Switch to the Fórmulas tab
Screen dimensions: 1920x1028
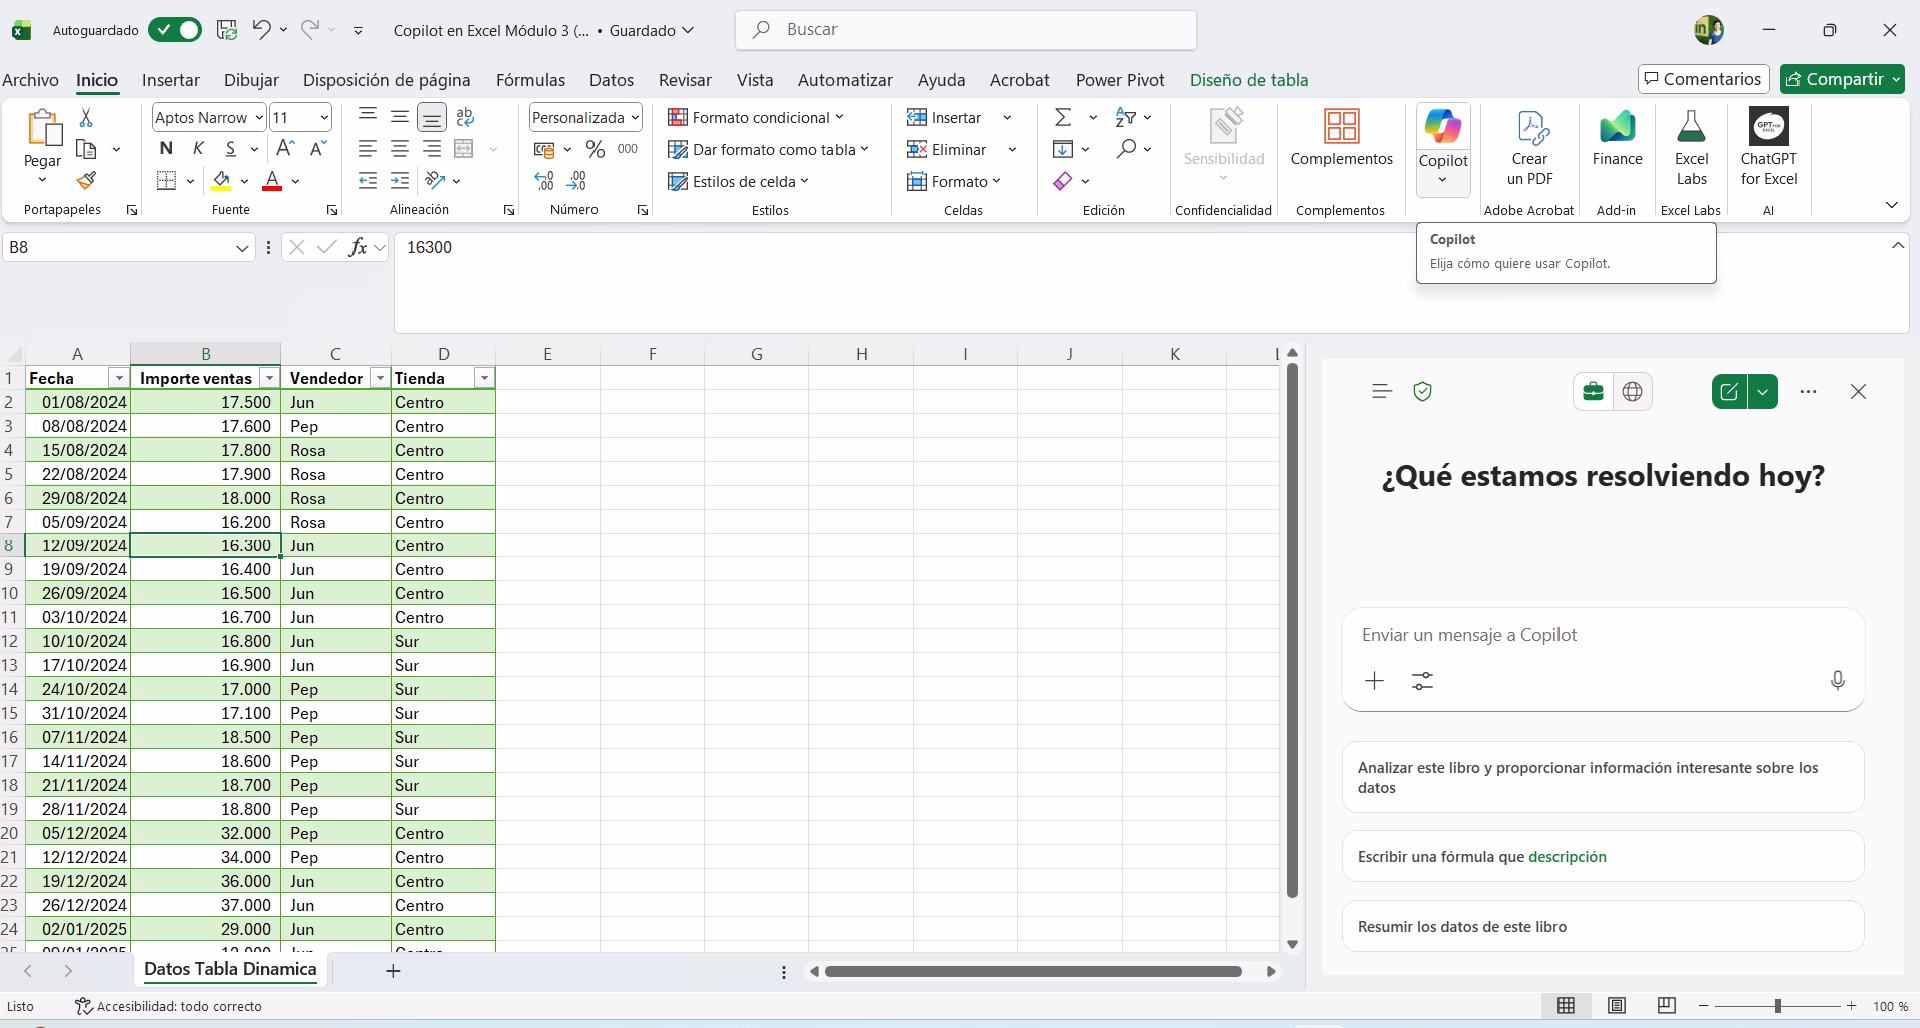(530, 80)
